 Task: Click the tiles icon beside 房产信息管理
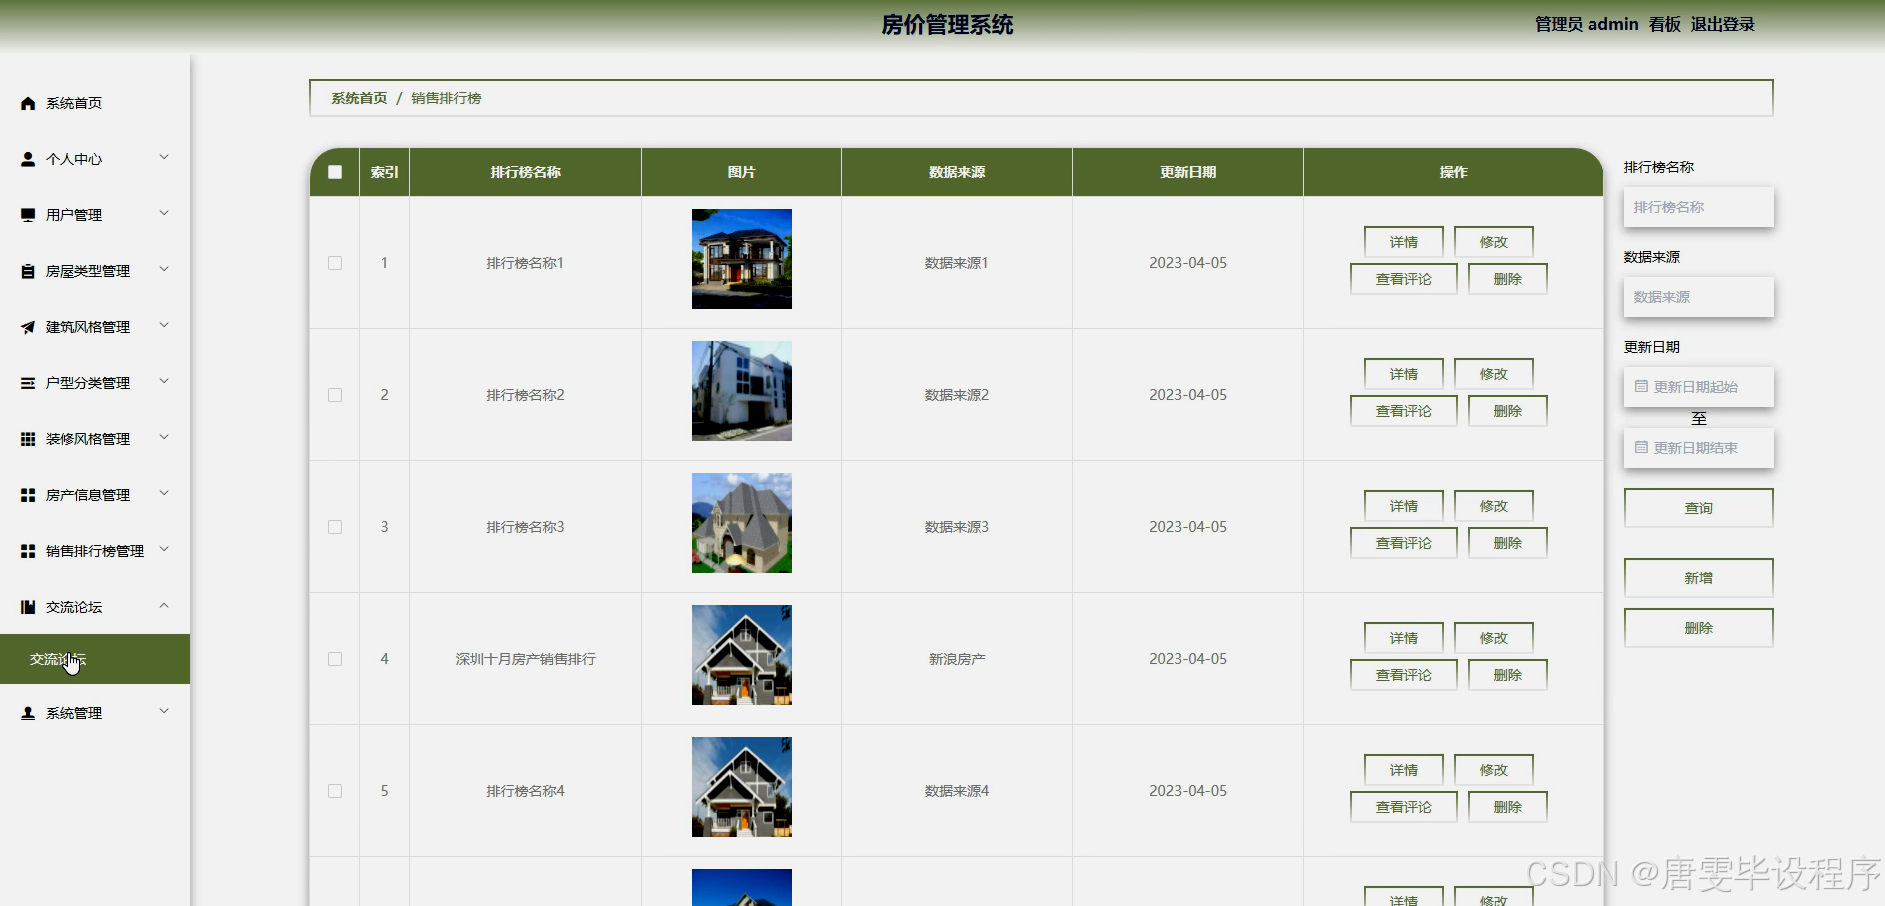click(x=28, y=495)
